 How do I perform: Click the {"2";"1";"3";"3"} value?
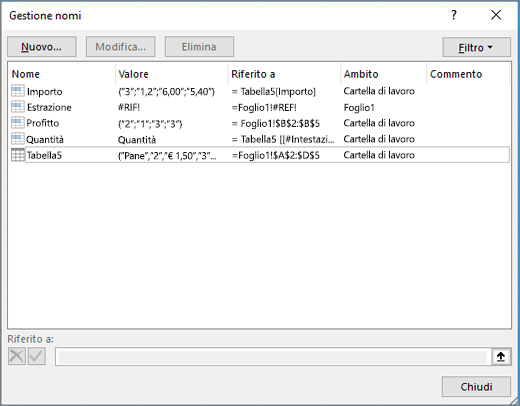pyautogui.click(x=150, y=124)
